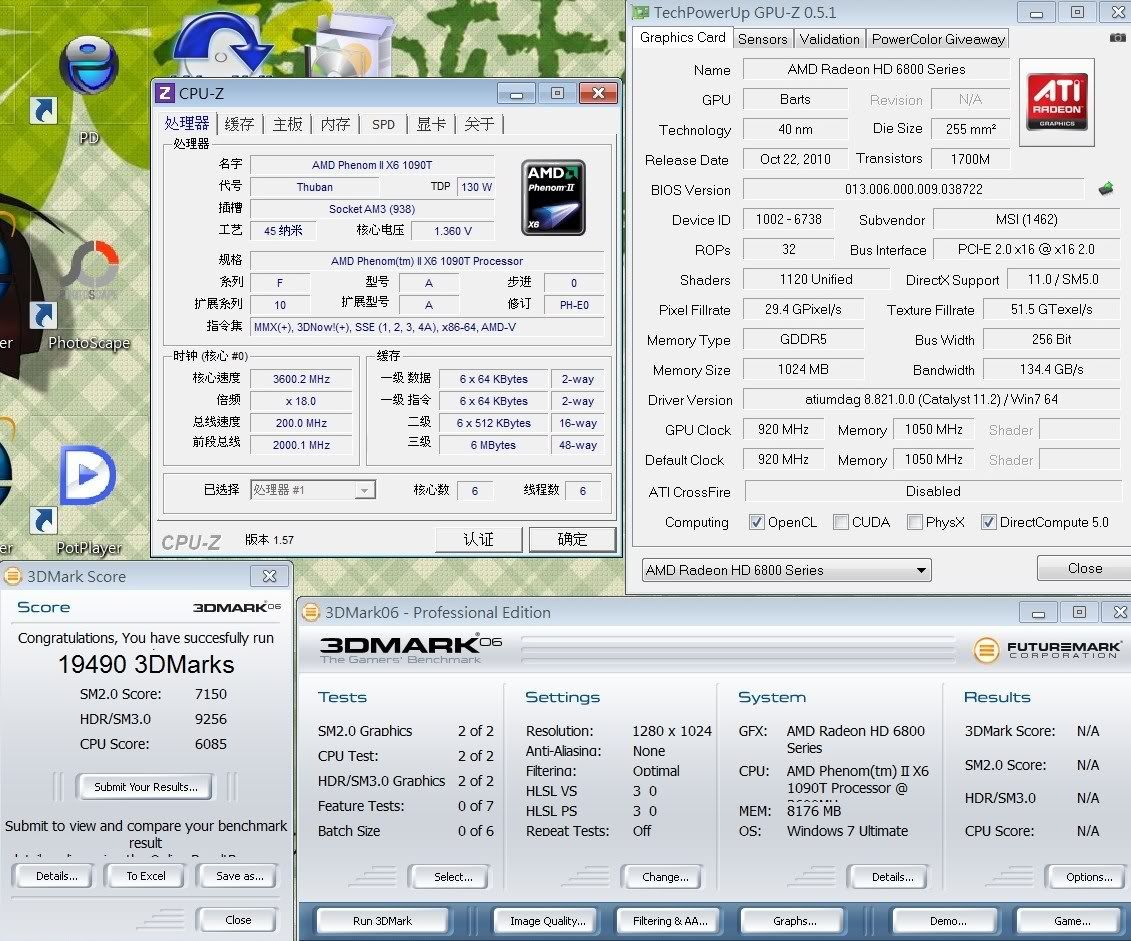The width and height of the screenshot is (1131, 941).
Task: Click the Save as button
Action: (x=239, y=876)
